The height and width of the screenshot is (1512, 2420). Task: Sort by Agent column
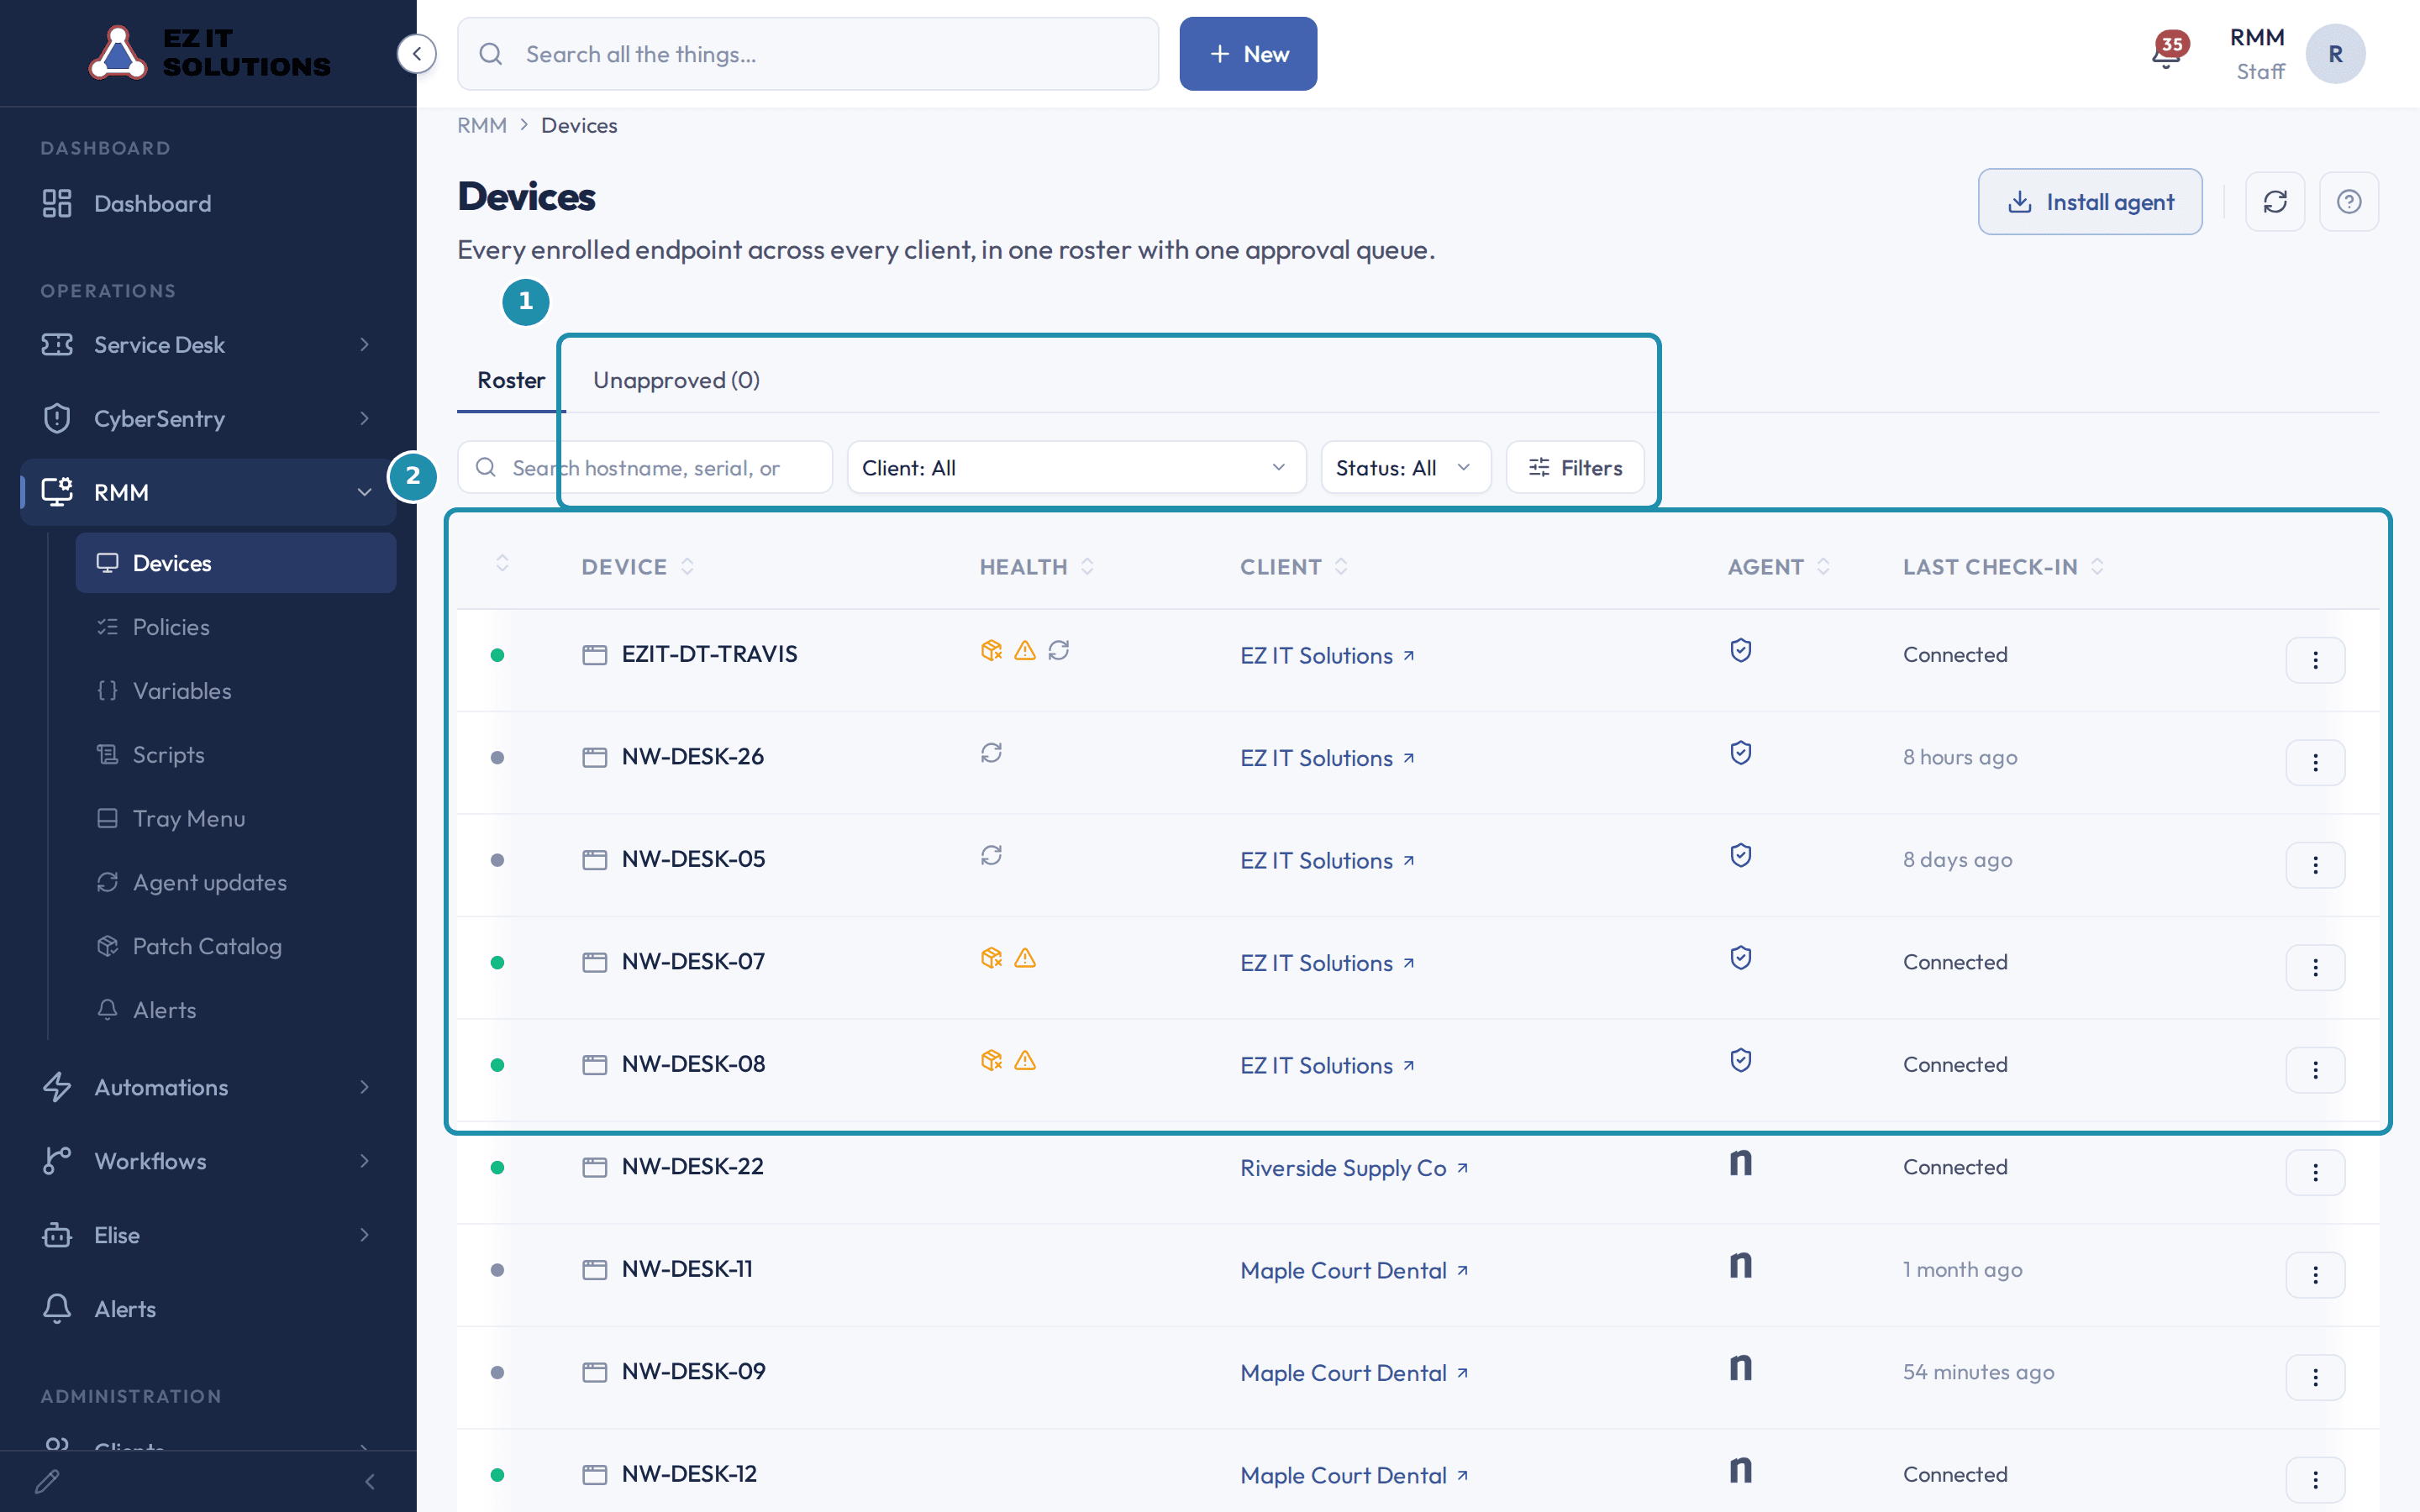pyautogui.click(x=1779, y=567)
